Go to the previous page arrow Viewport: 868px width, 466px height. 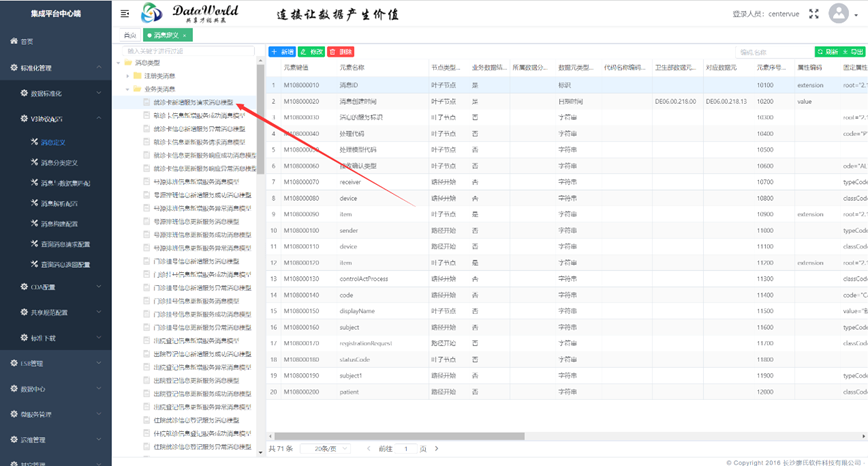(x=369, y=449)
